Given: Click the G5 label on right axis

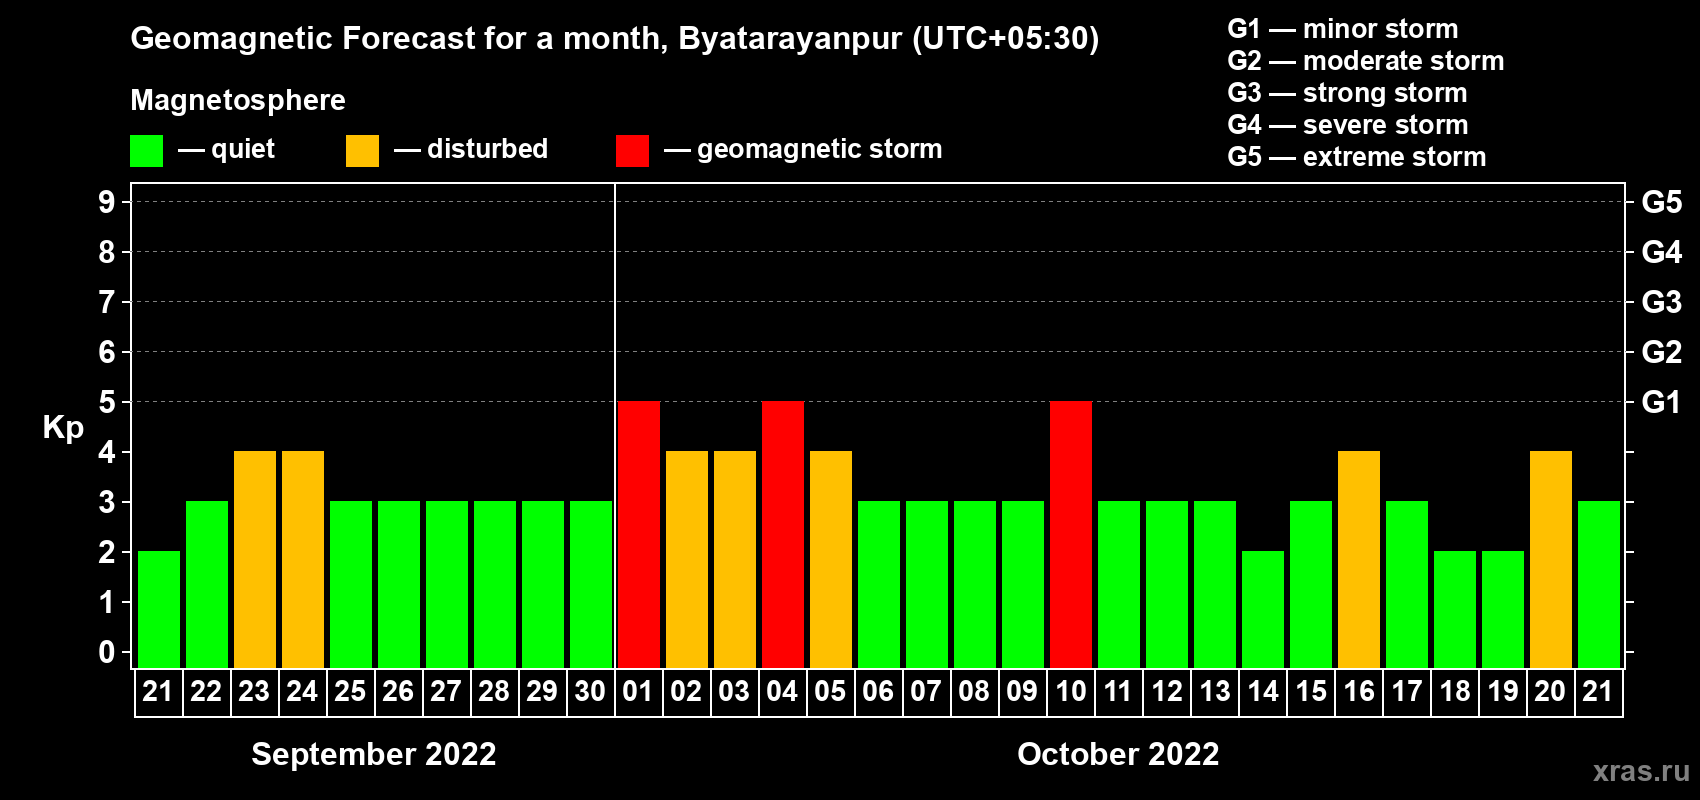Looking at the screenshot, I should (1662, 202).
